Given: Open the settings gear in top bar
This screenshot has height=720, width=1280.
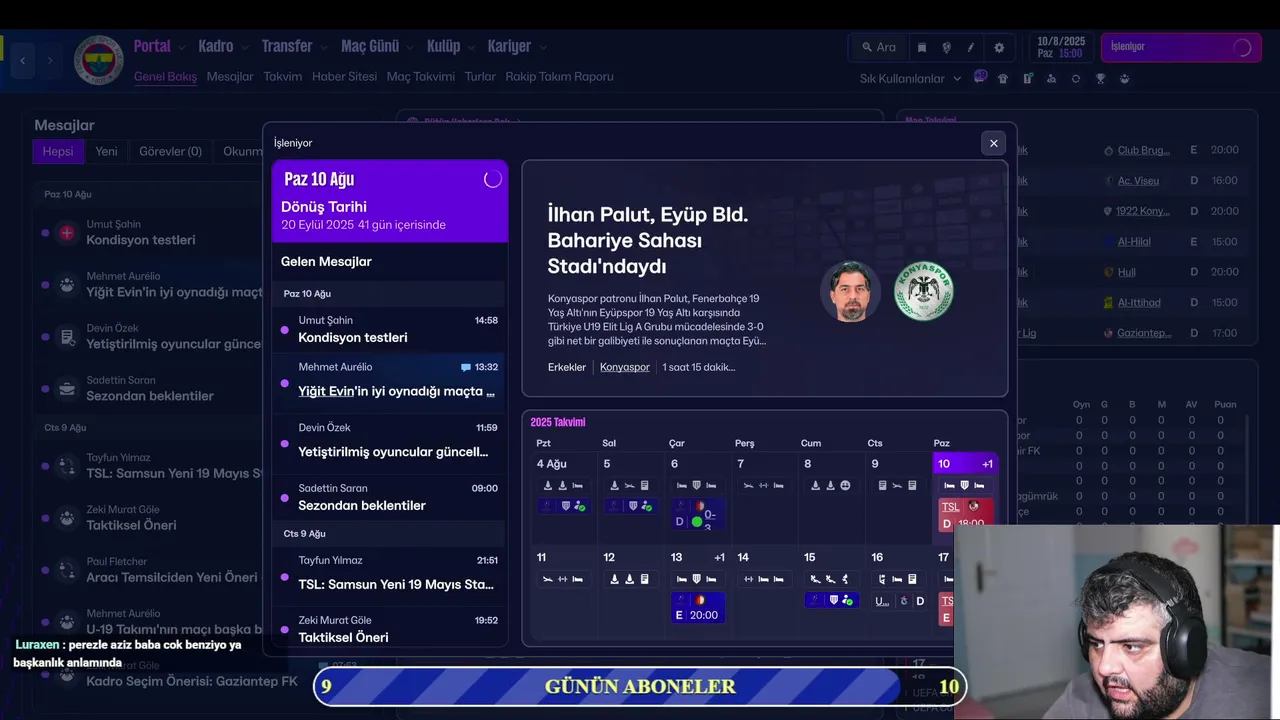Looking at the screenshot, I should coord(998,47).
